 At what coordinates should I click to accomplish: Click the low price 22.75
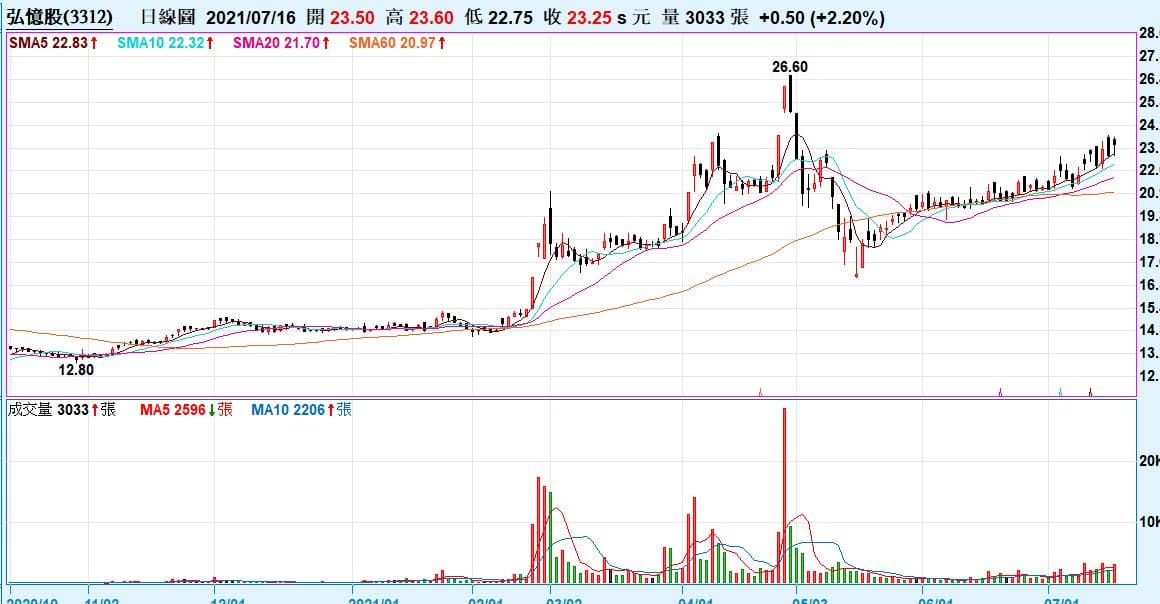(510, 17)
